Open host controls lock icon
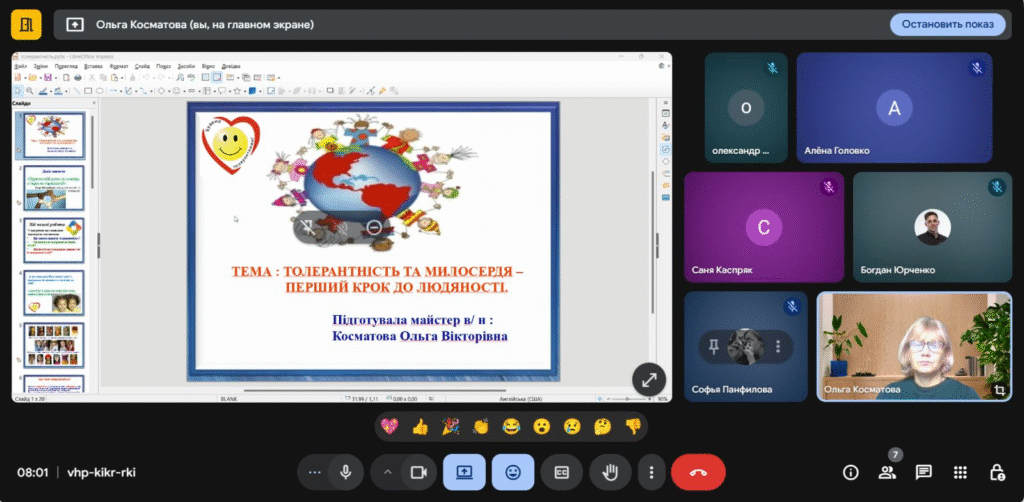Screen dimensions: 1024x502 pos(996,472)
